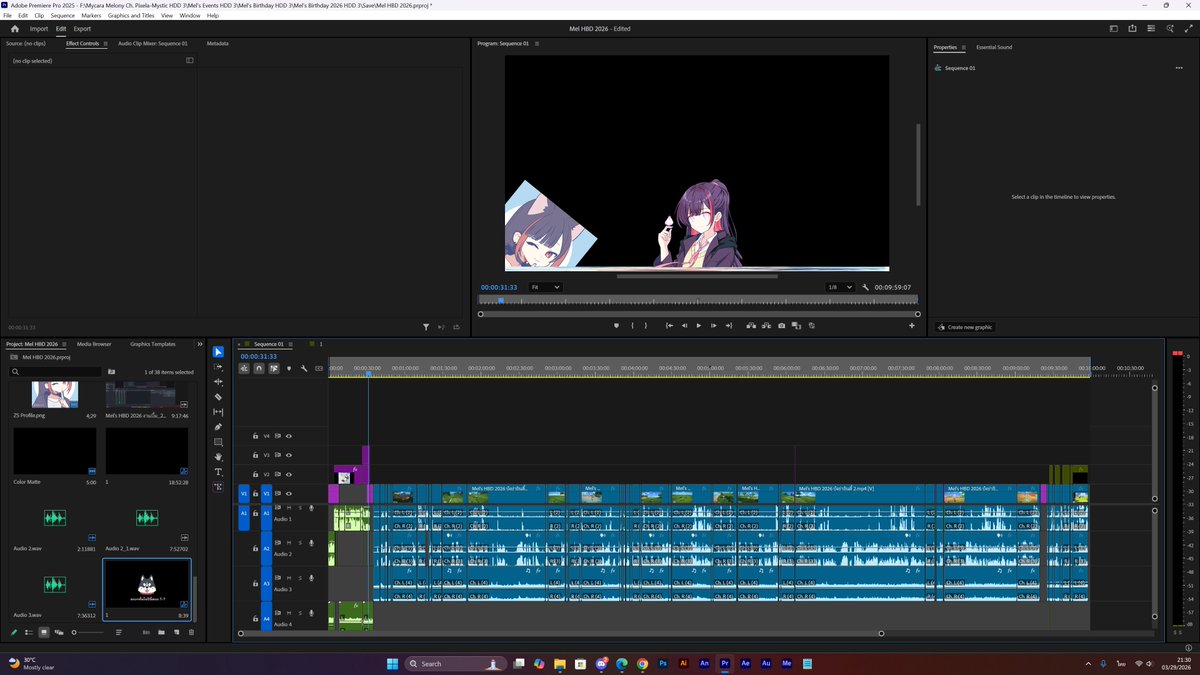Click Add Marker in Program Monitor
The height and width of the screenshot is (675, 1200).
tap(616, 325)
